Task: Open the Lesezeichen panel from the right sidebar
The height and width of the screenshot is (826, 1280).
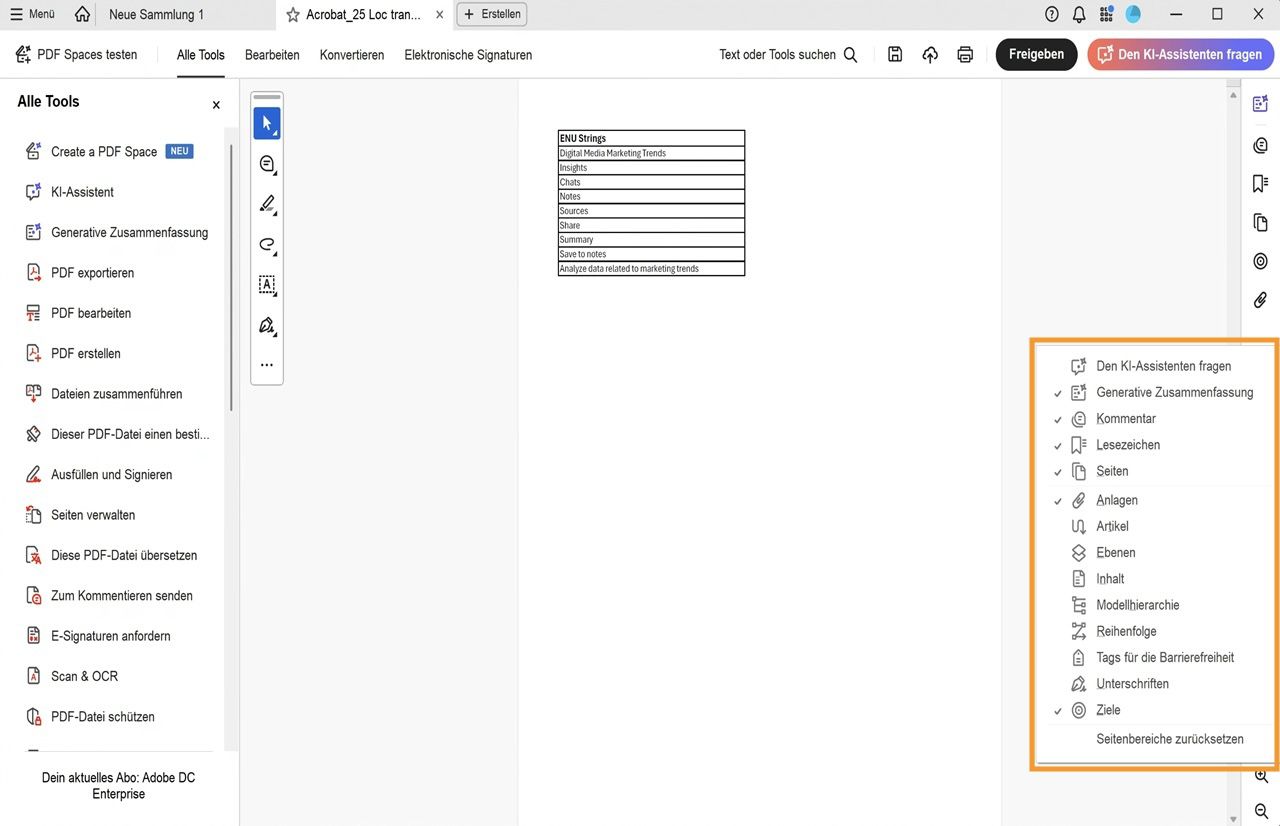Action: 1259,183
